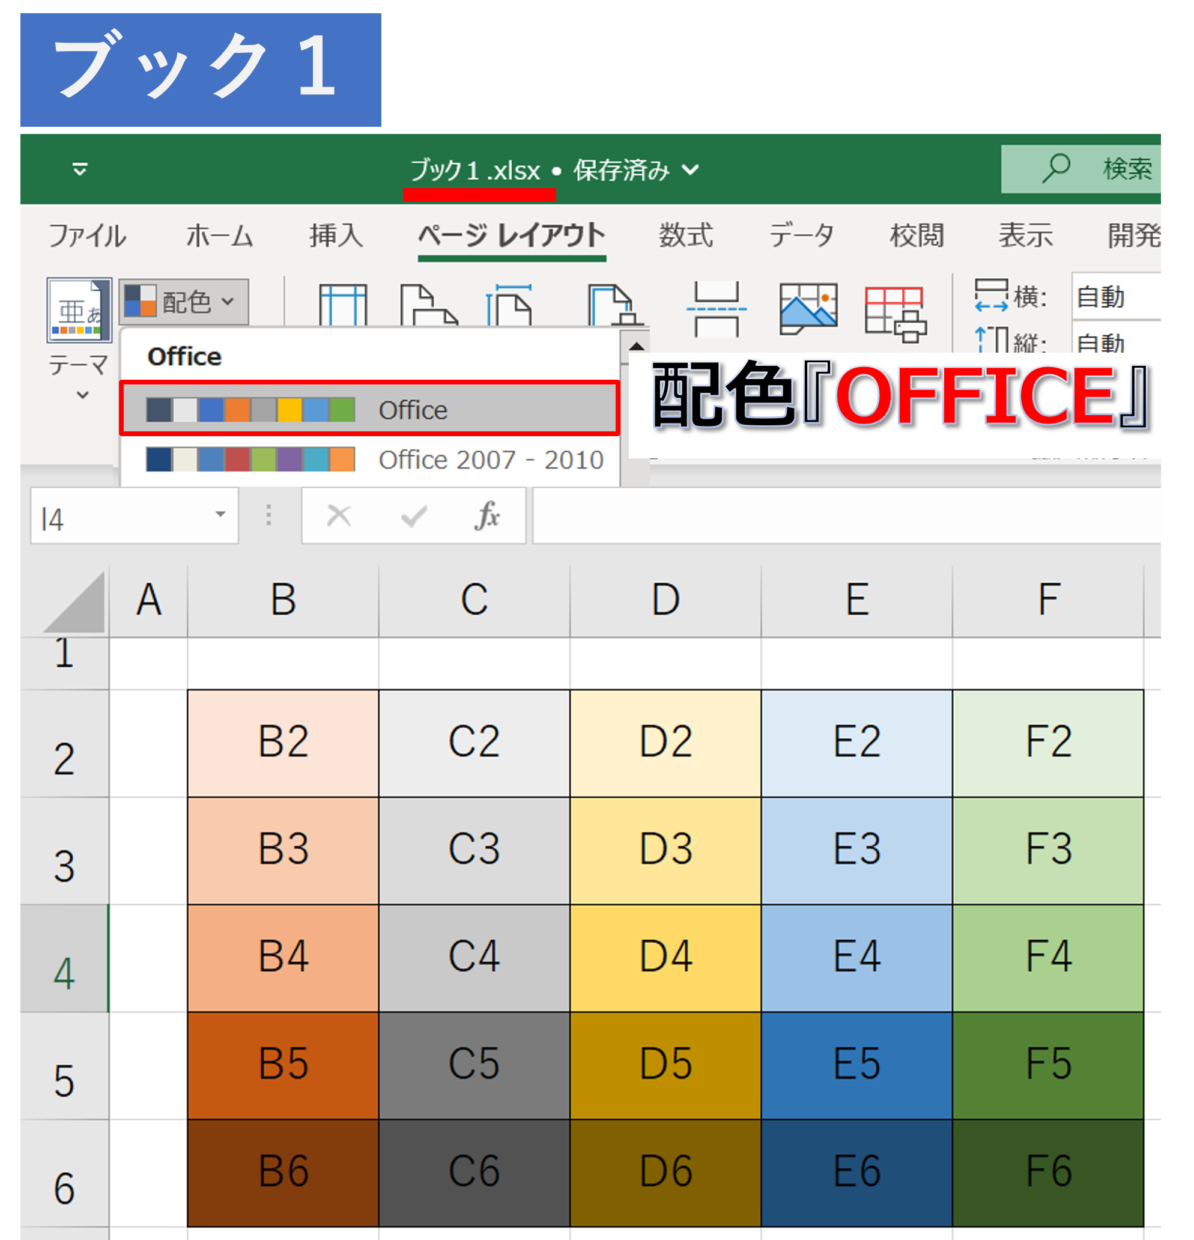1194x1240 pixels.
Task: Click the 検索 search box
Action: tap(1082, 169)
